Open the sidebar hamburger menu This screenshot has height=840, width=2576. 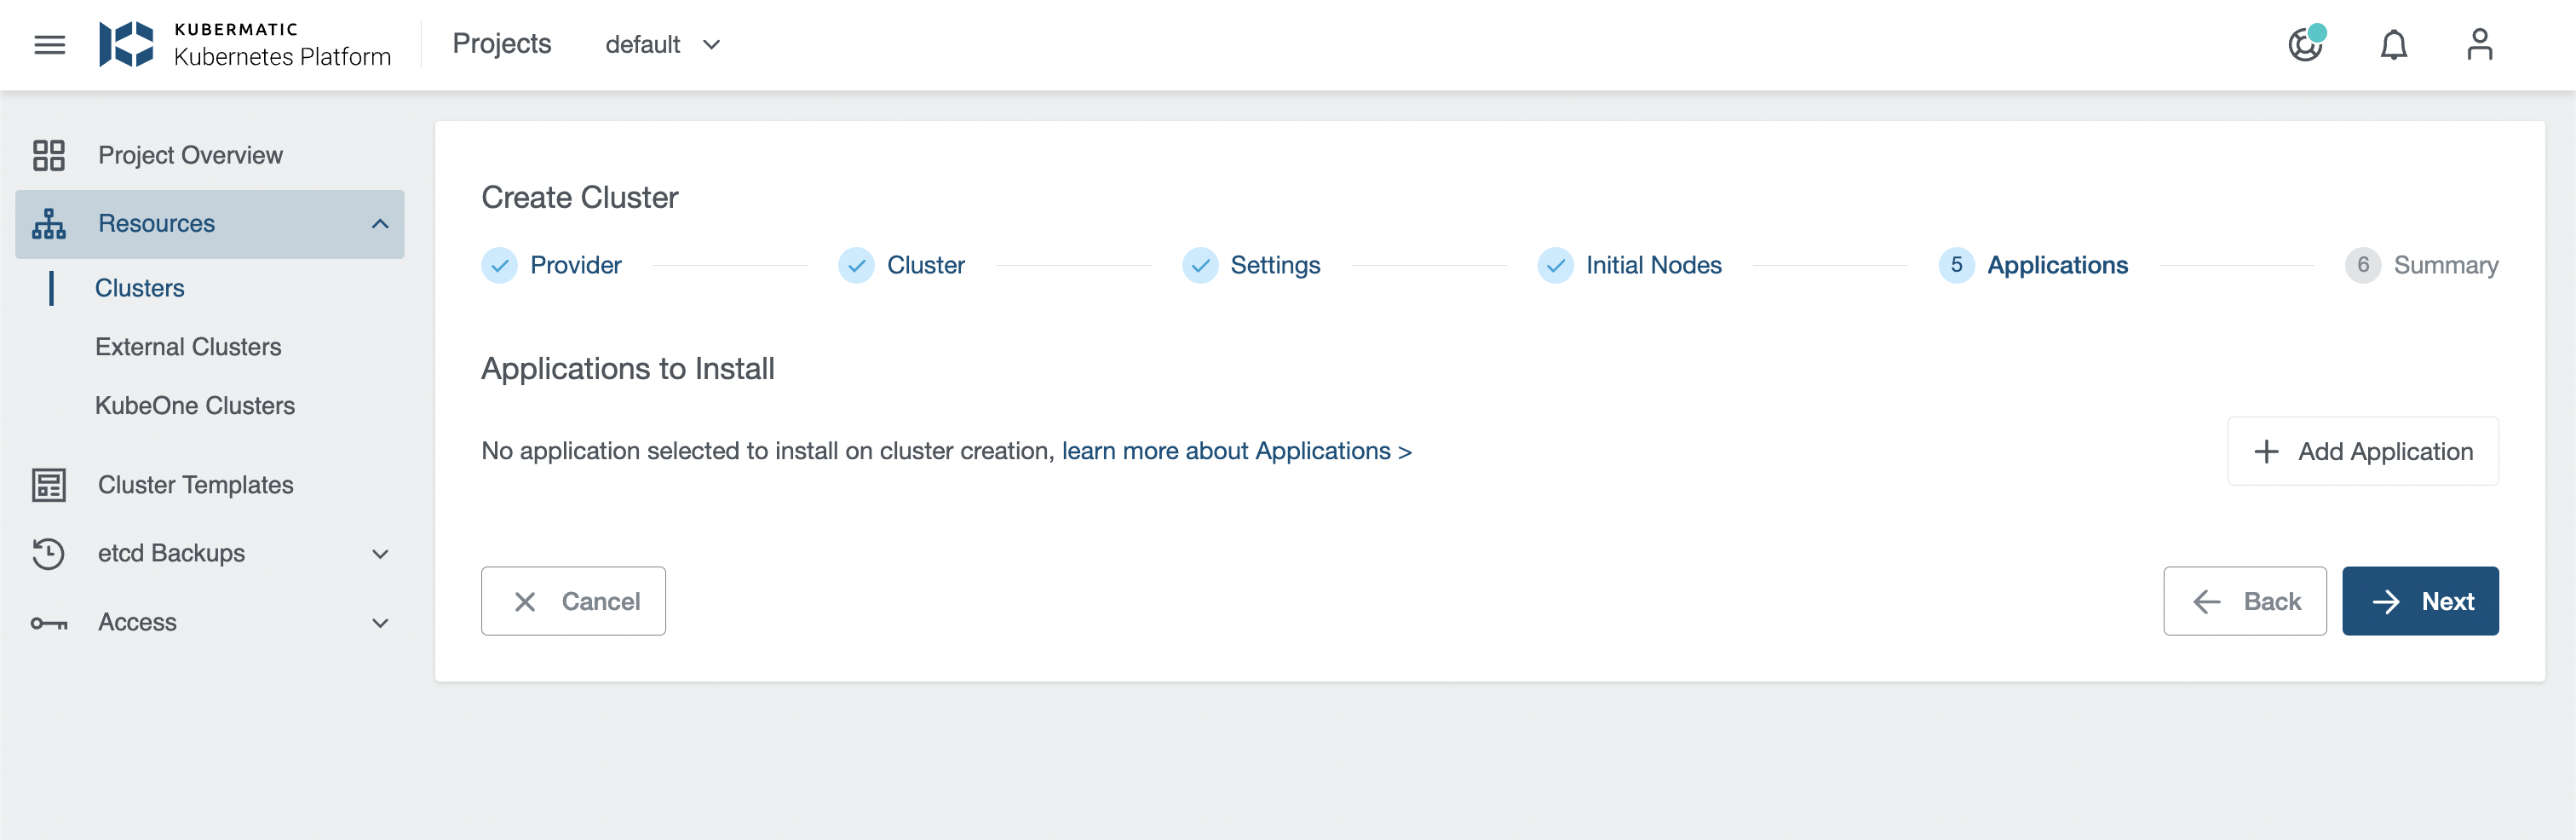coord(49,45)
